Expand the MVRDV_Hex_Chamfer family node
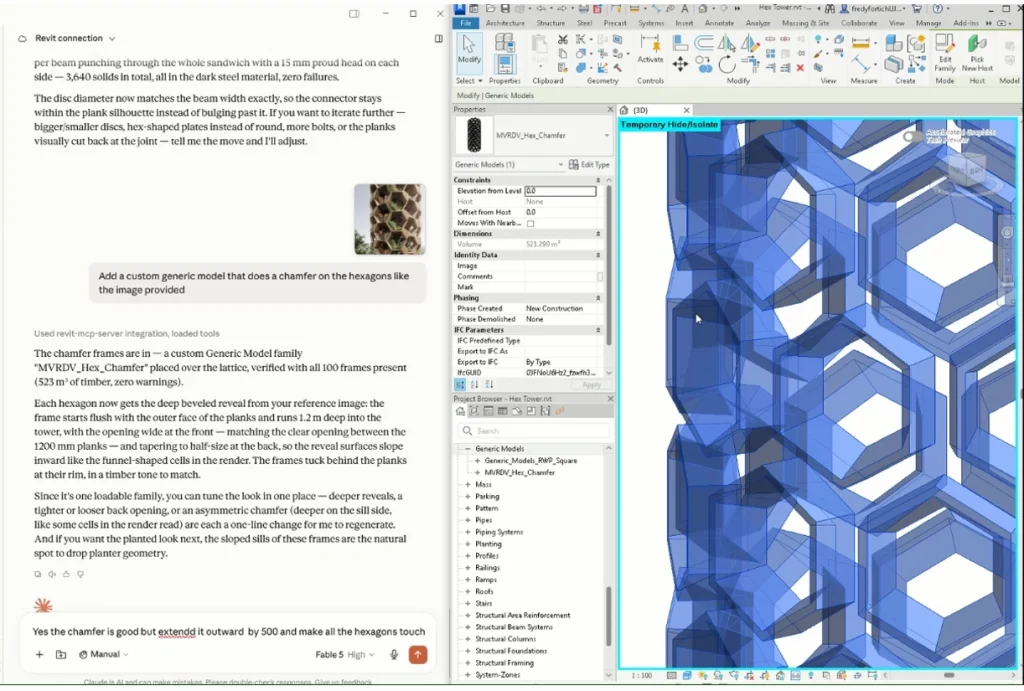1024x691 pixels. coord(477,473)
